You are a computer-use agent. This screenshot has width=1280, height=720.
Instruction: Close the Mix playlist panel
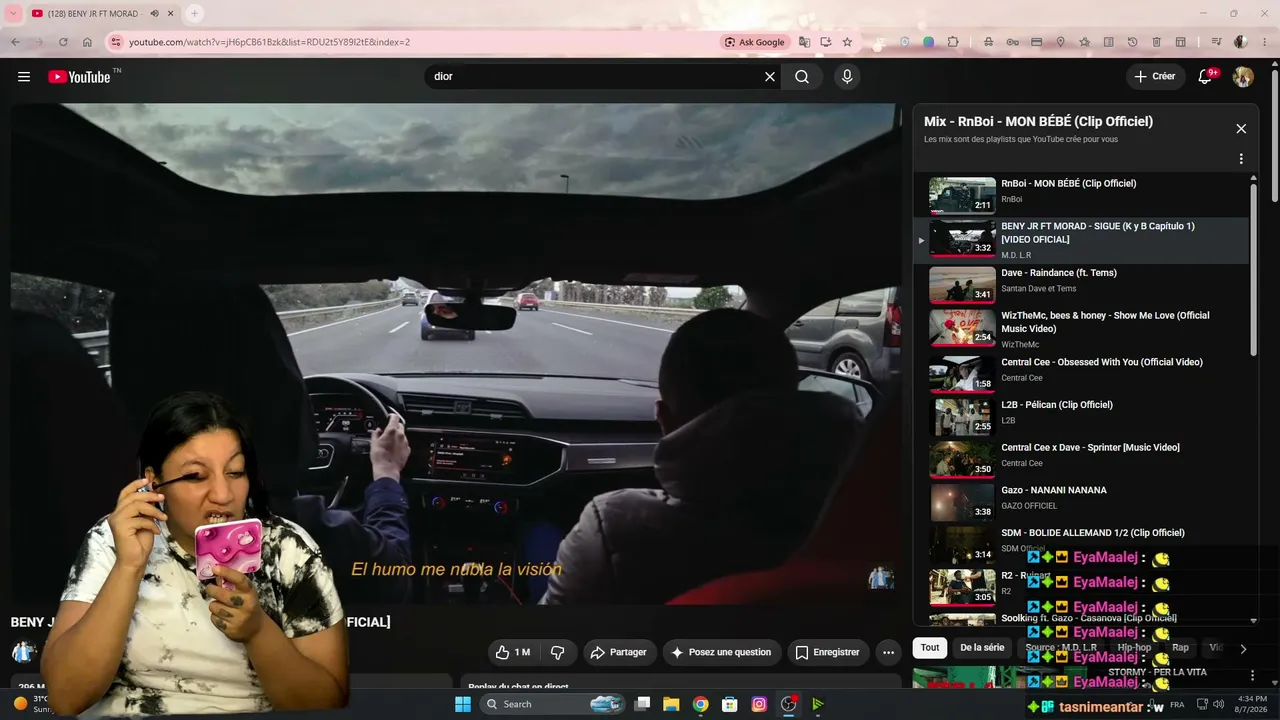[x=1241, y=129]
